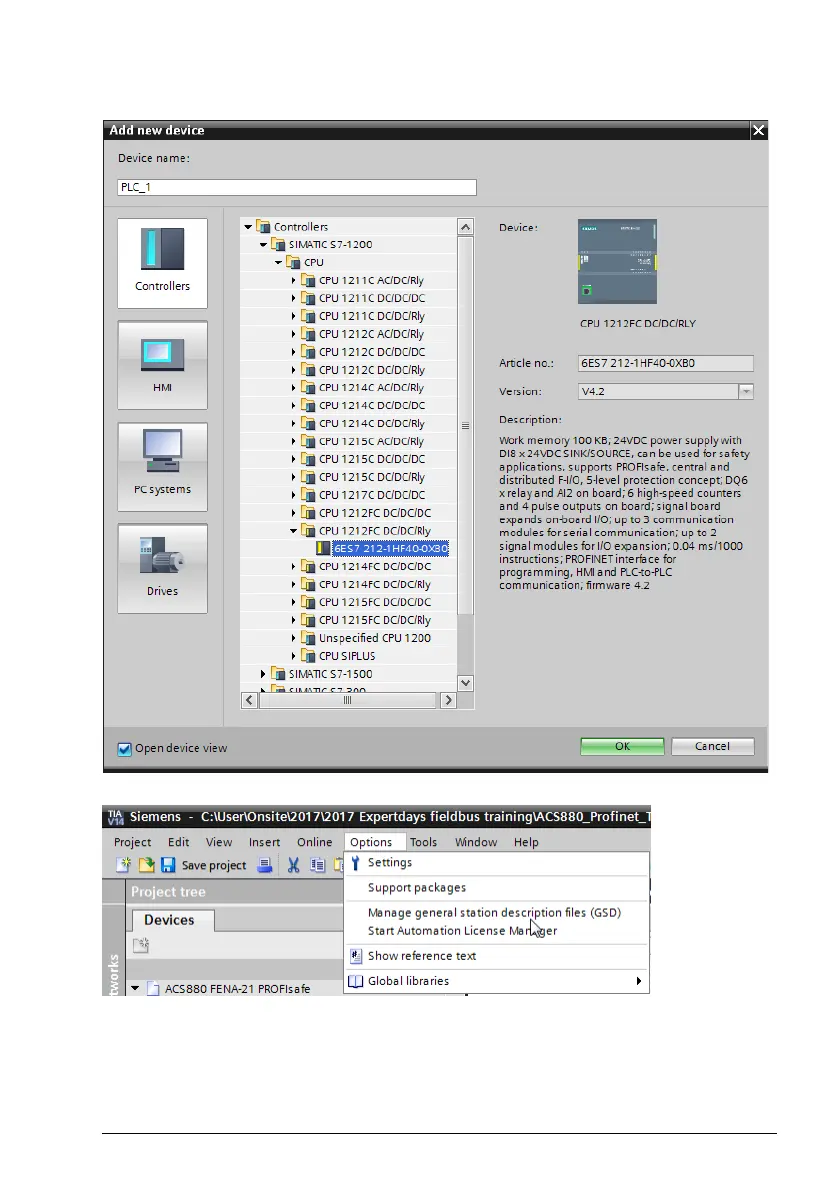Collapse the CPU folder node
This screenshot has height=1190, width=840.
278,263
